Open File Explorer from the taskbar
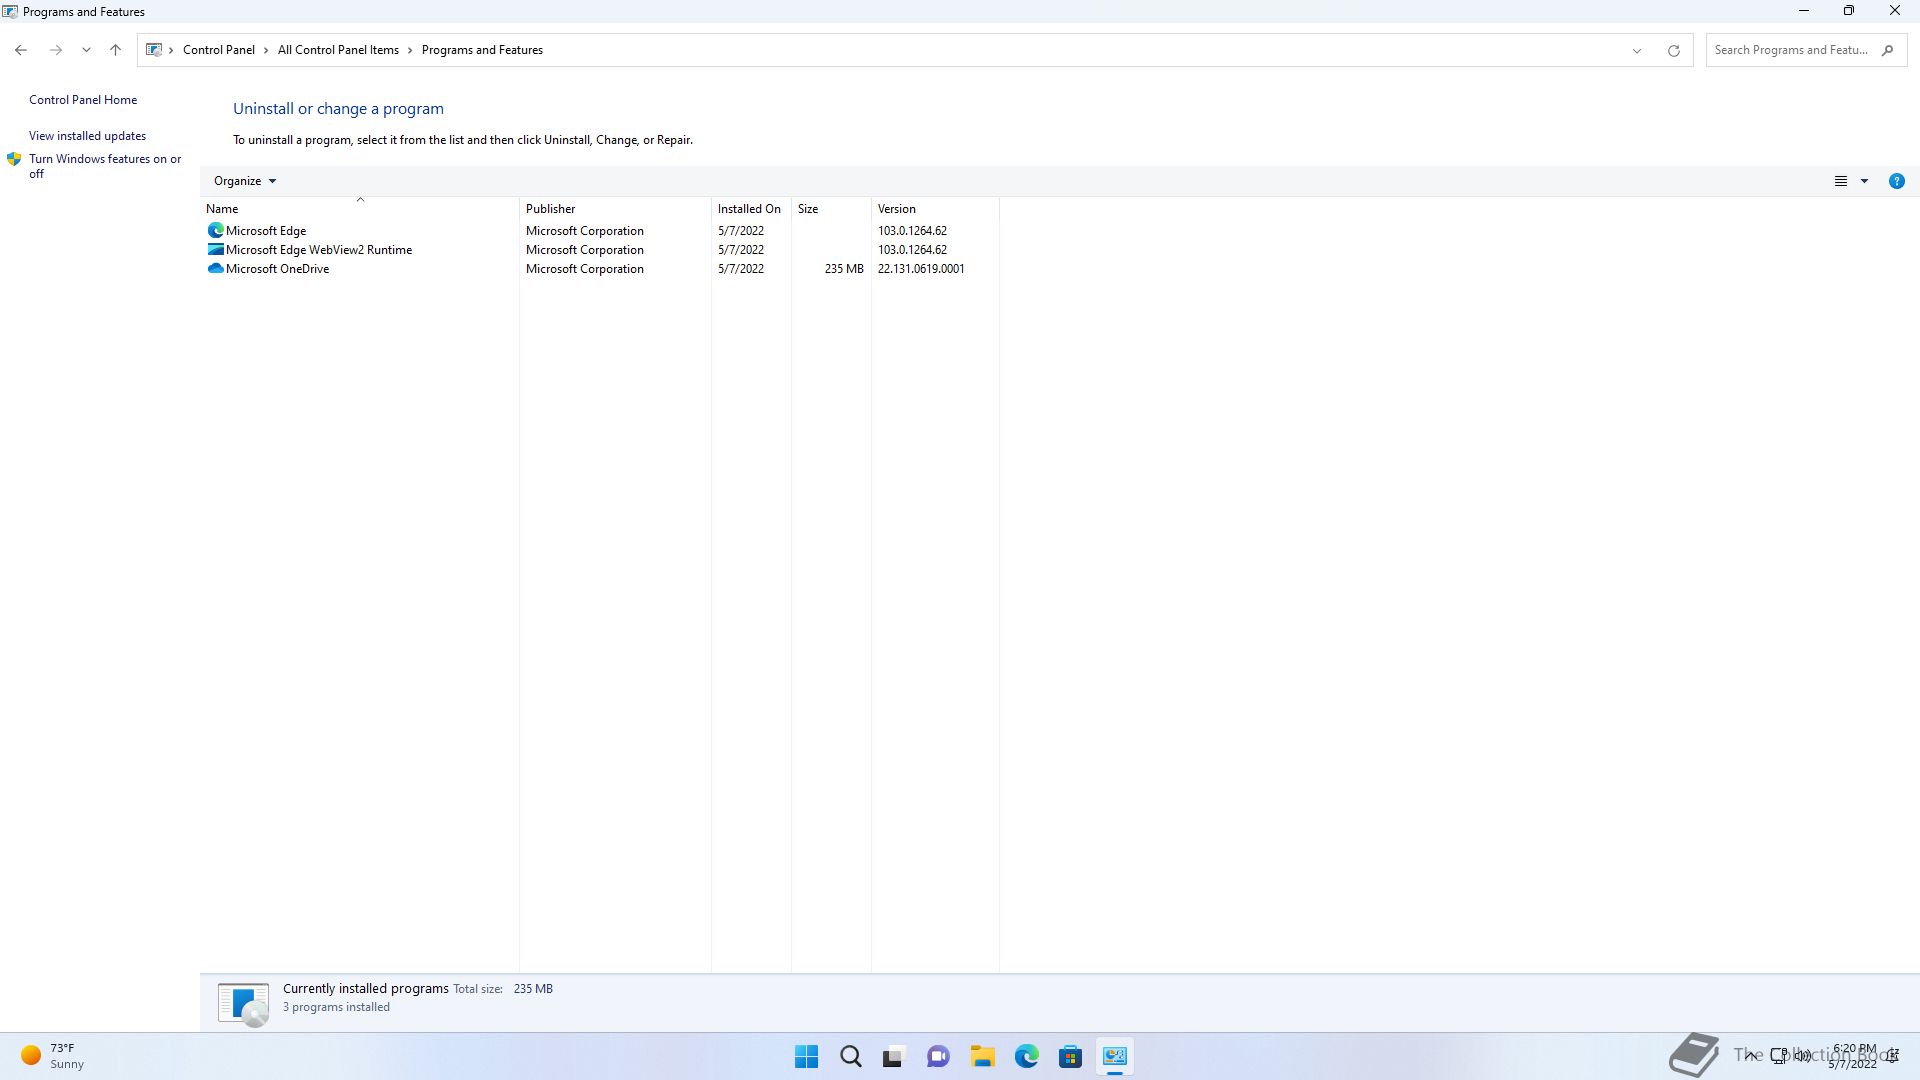 pyautogui.click(x=982, y=1056)
